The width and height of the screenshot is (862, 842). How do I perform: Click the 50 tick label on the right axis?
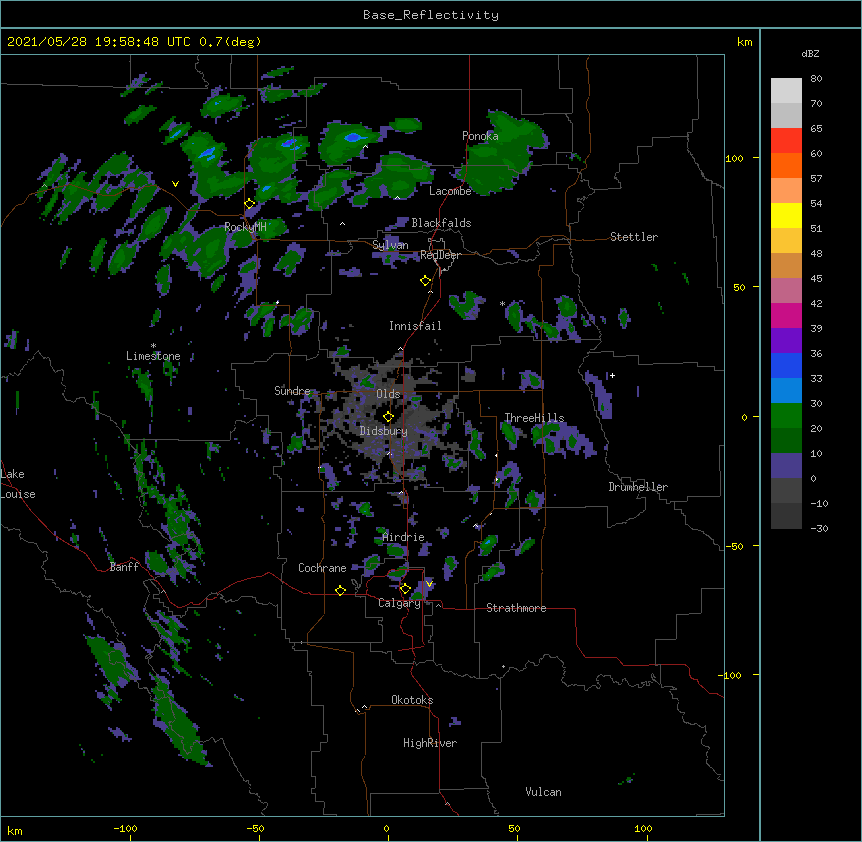click(x=739, y=287)
